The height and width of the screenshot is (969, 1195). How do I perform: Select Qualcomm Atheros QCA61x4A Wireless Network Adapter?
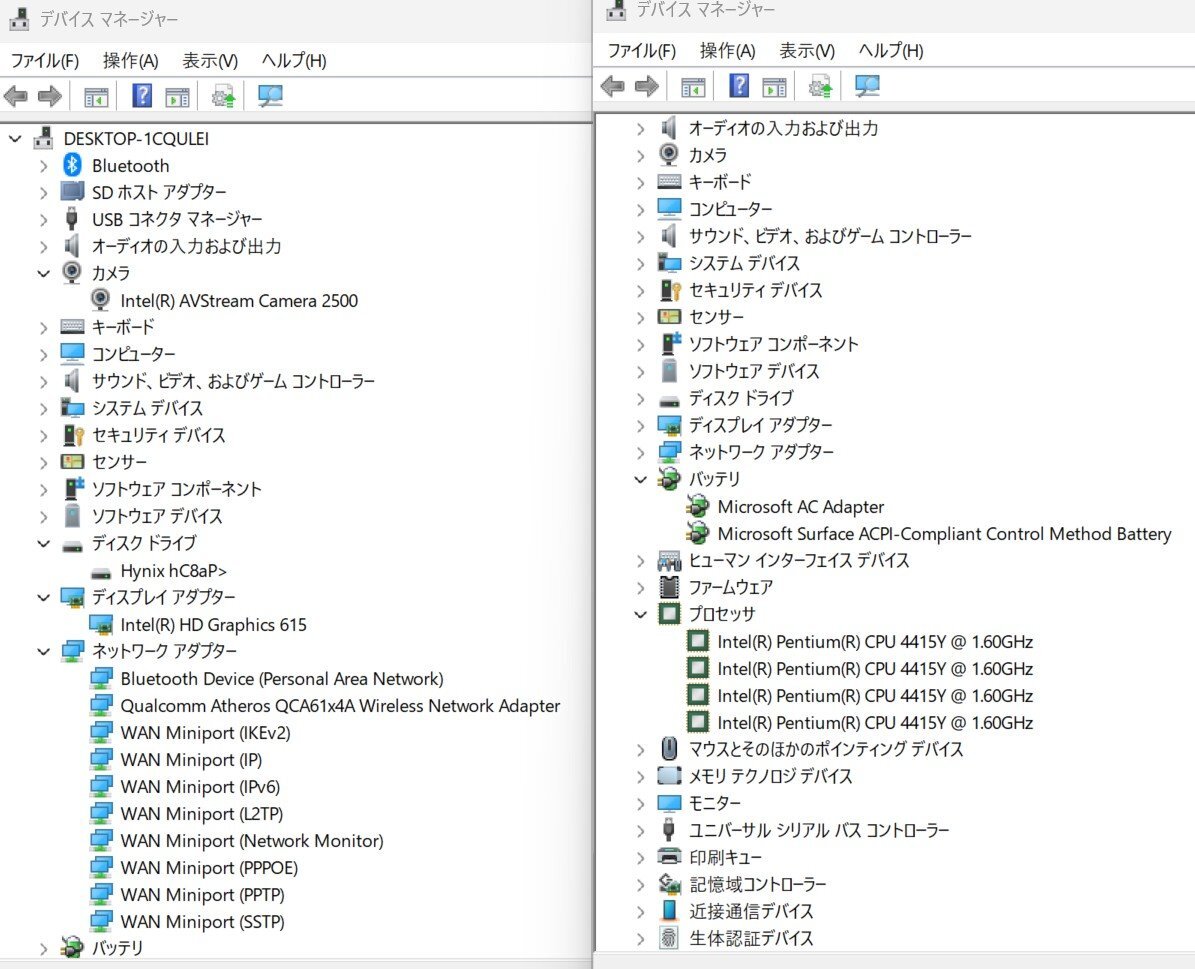(x=340, y=706)
